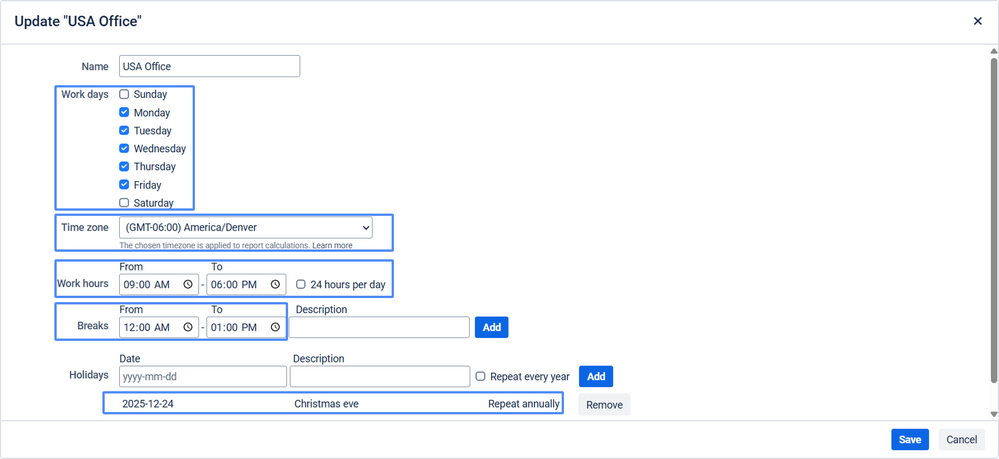The width and height of the screenshot is (999, 459).
Task: Open clock picker for Breaks To time
Action: click(275, 327)
